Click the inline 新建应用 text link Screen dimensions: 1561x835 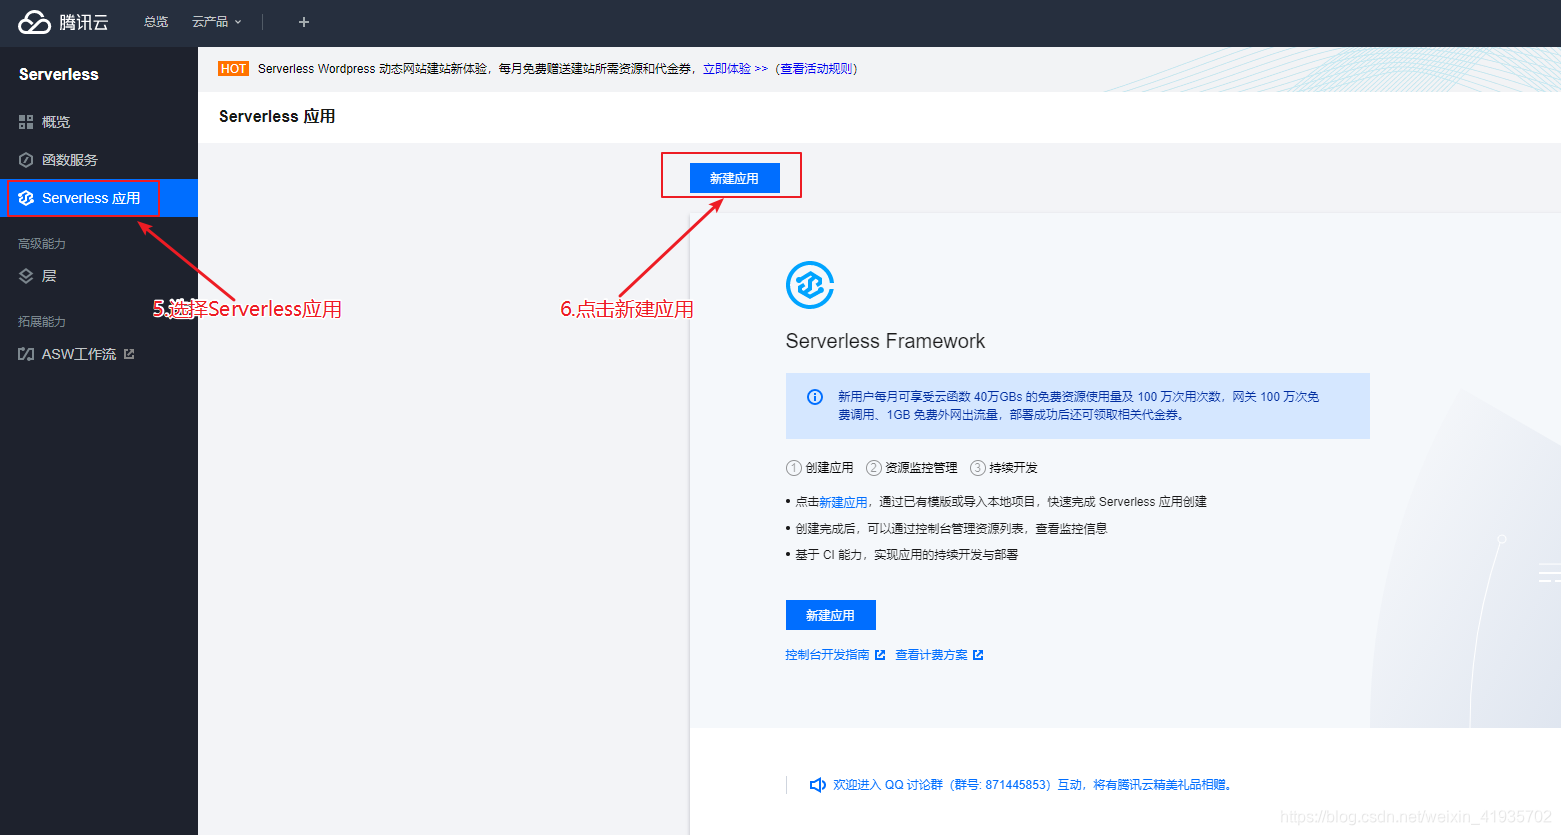click(843, 502)
